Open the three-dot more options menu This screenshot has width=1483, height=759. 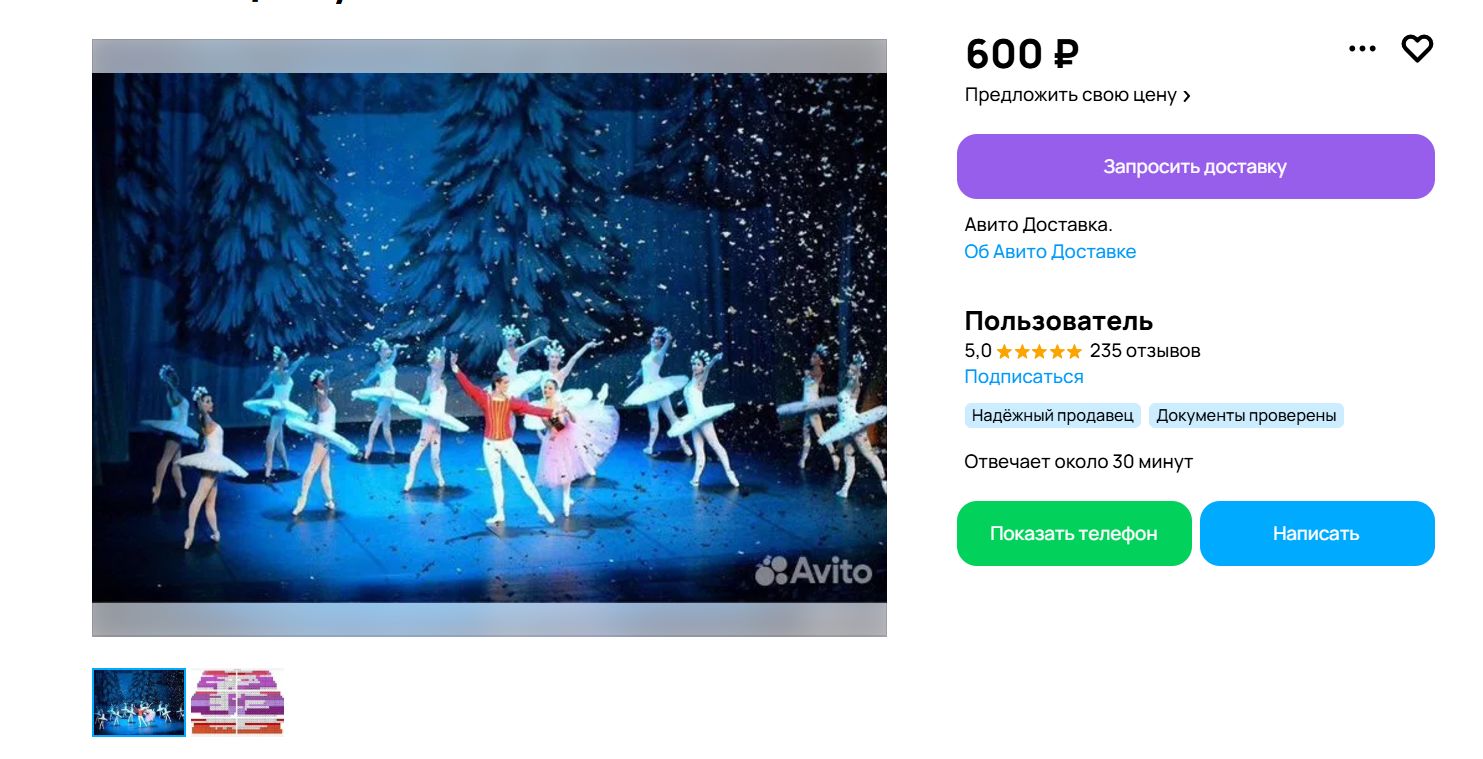(x=1362, y=49)
